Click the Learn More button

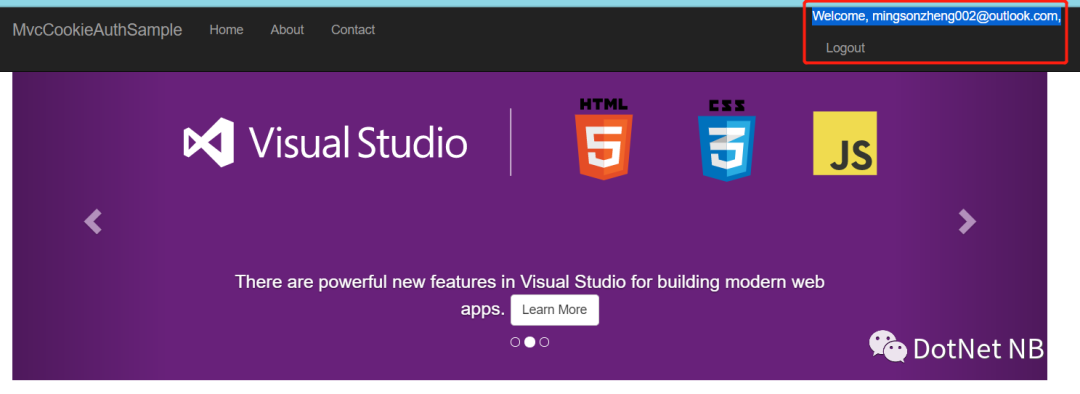[554, 310]
